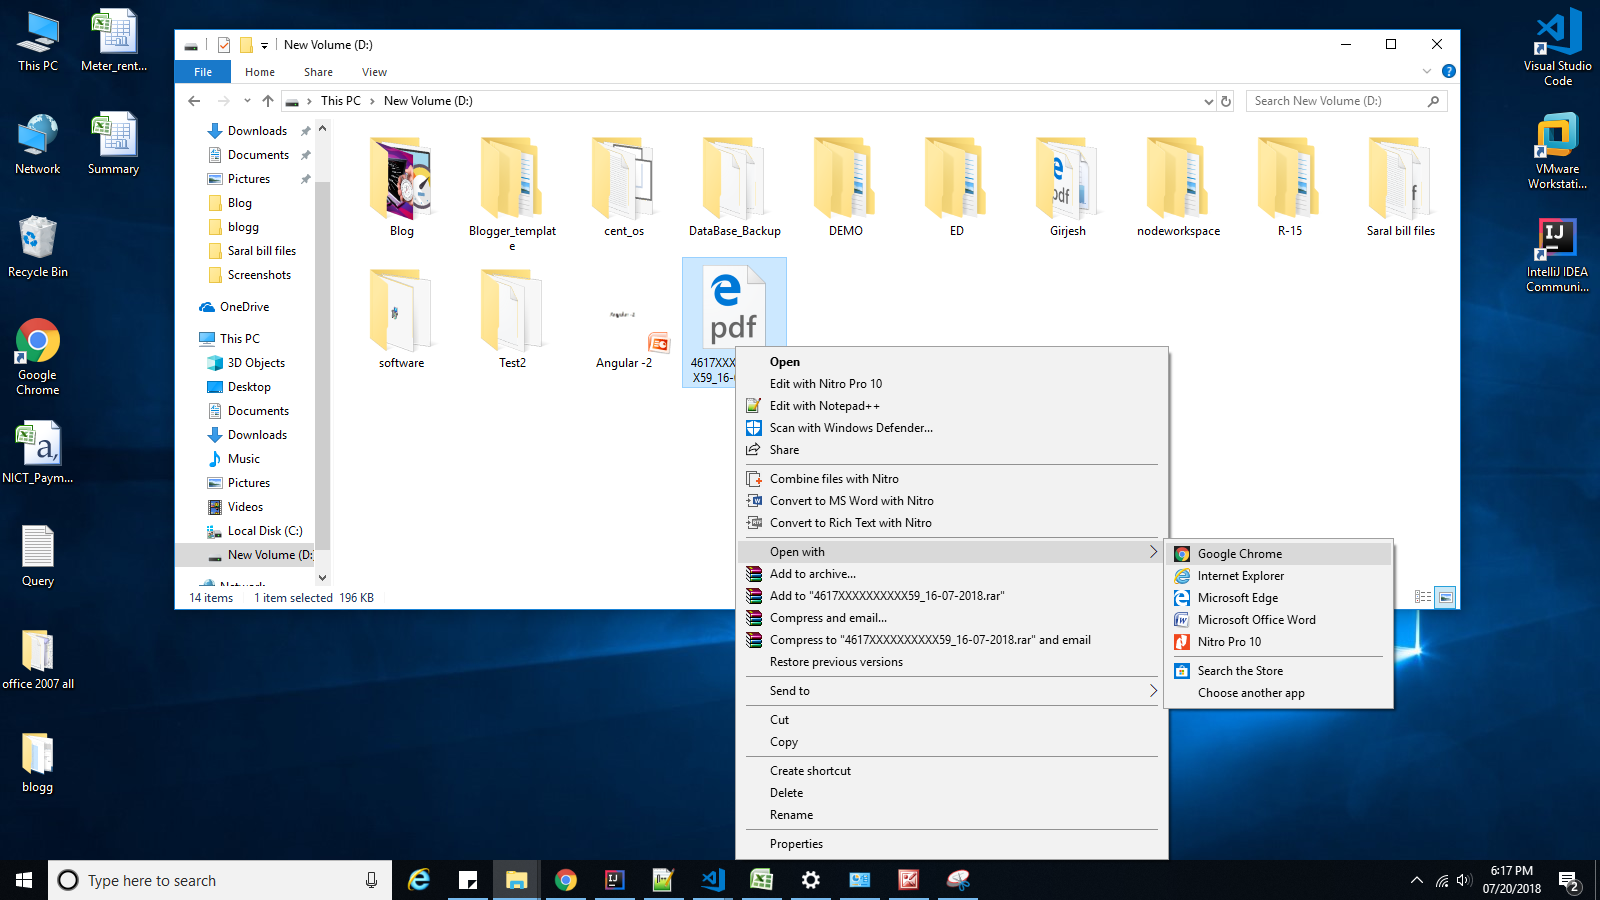1600x900 pixels.
Task: Select Edit with Notepad++
Action: [951, 406]
